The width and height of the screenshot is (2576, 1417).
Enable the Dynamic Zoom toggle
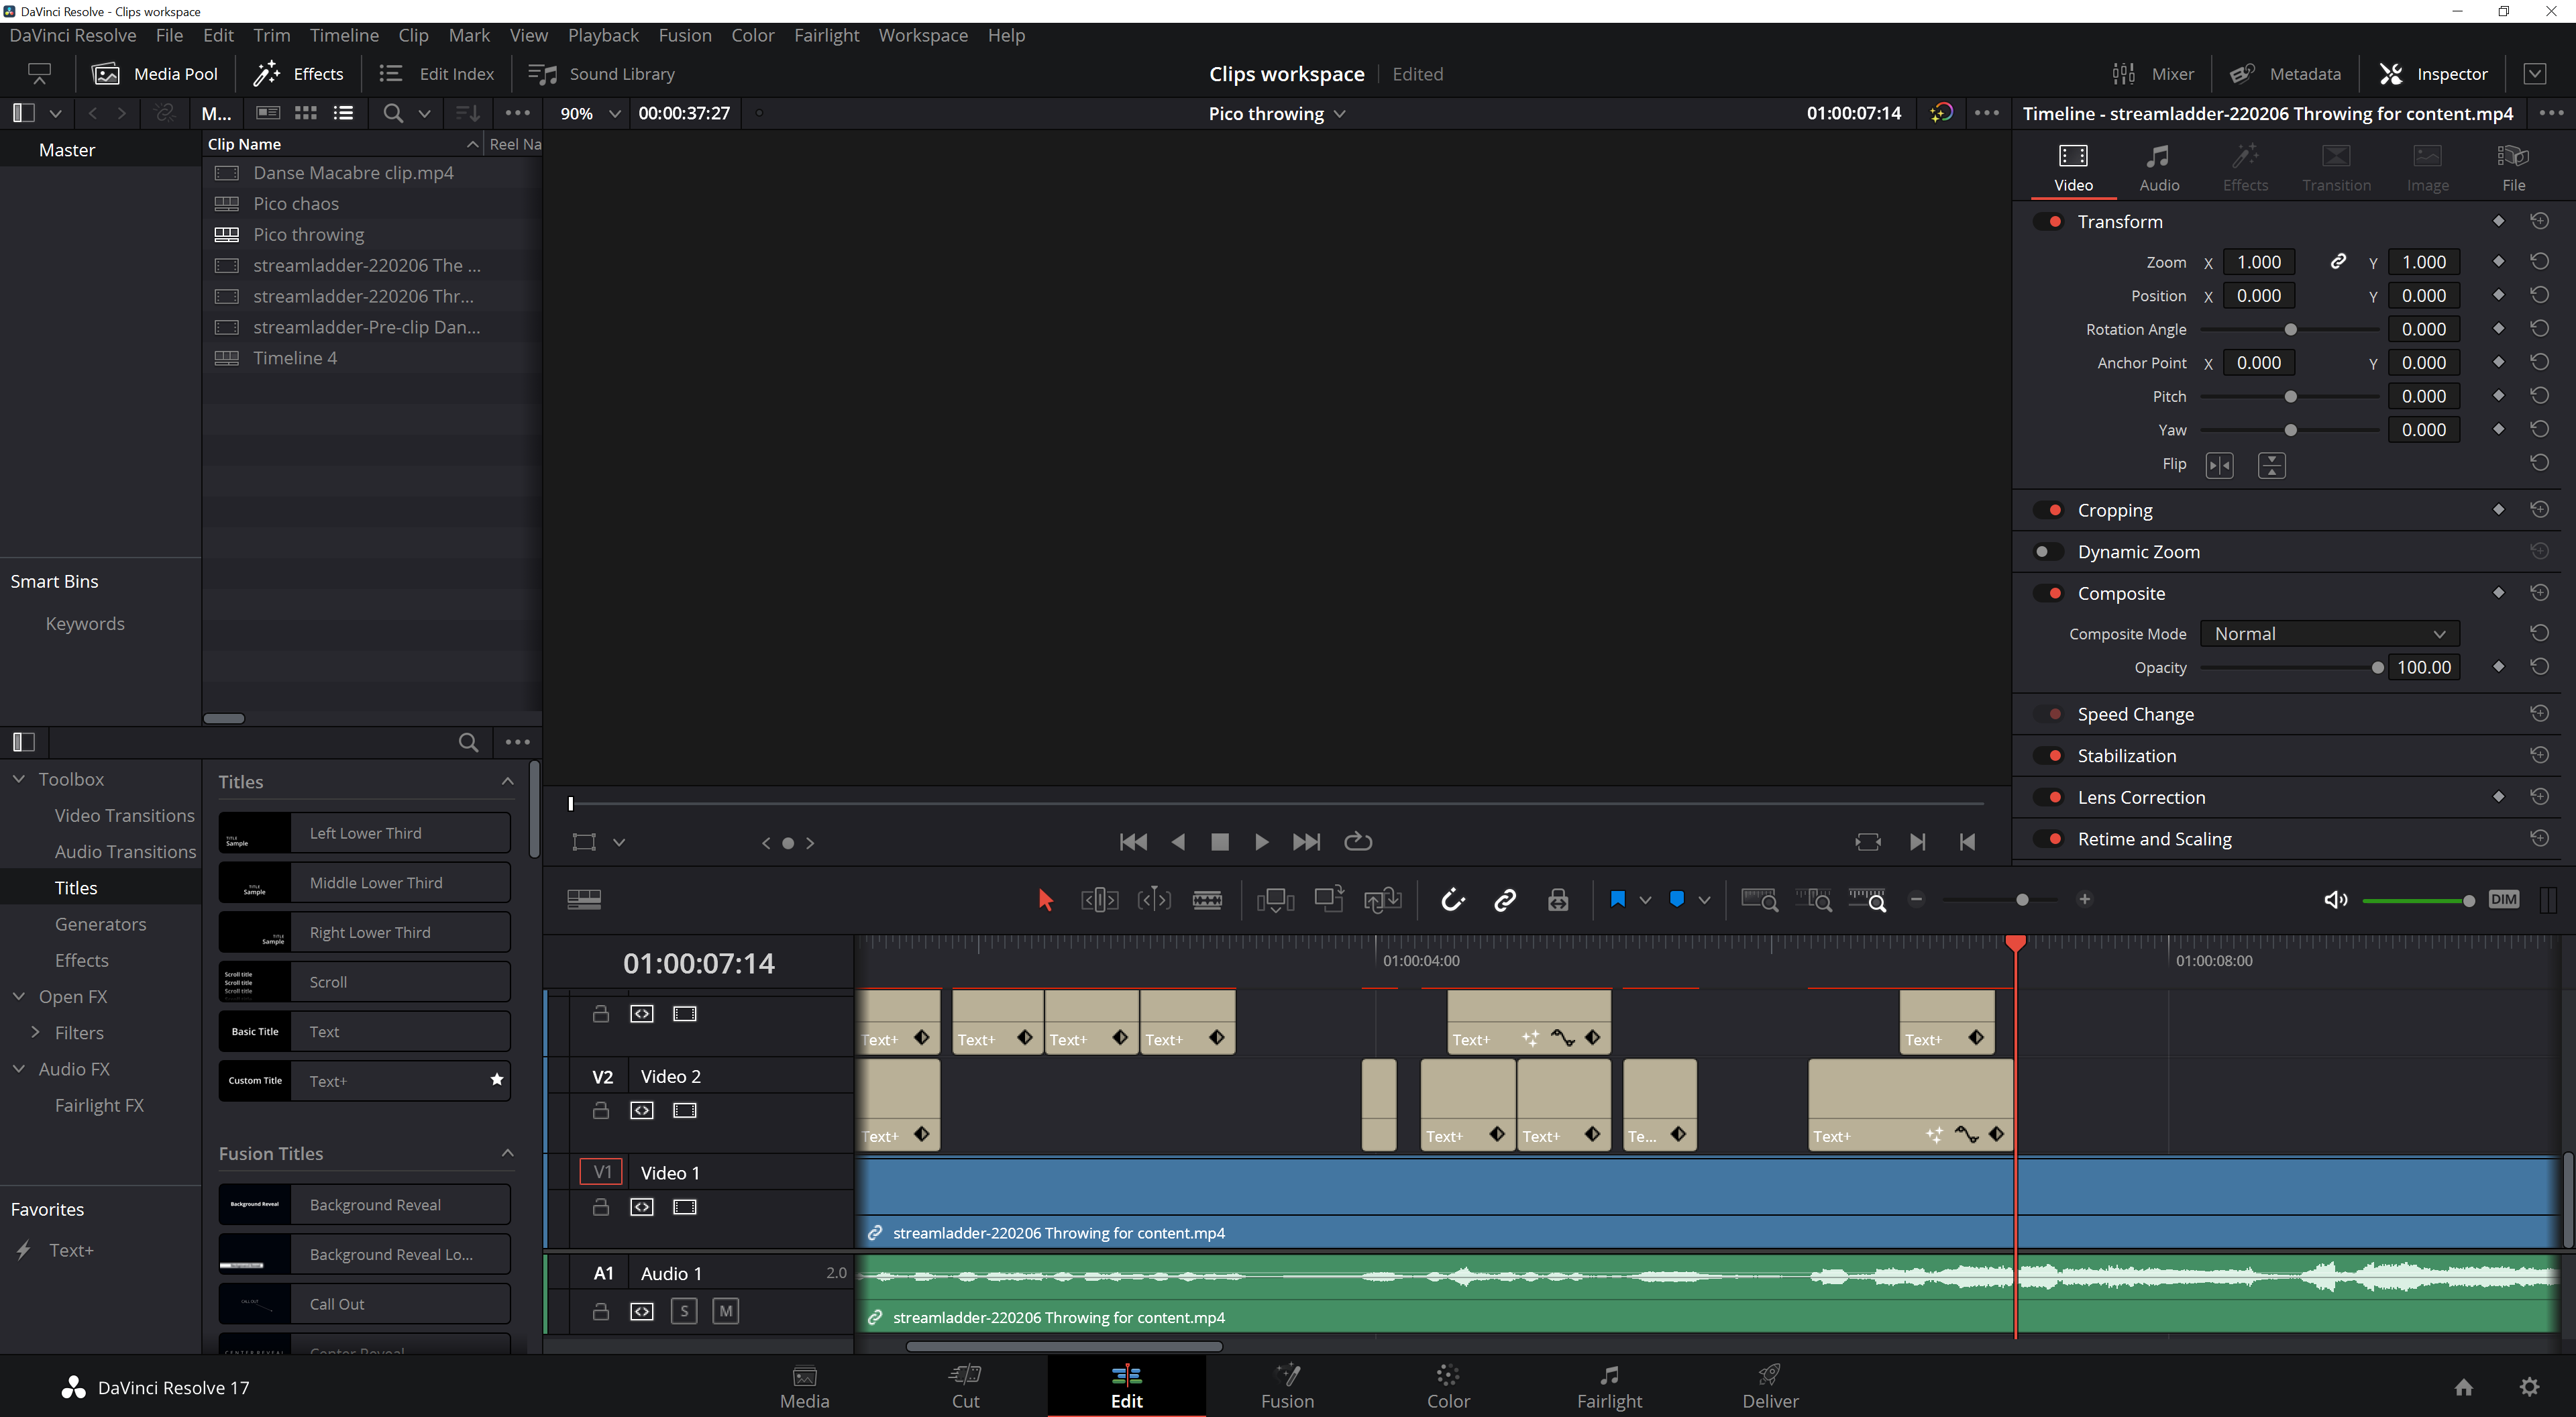(x=2049, y=552)
